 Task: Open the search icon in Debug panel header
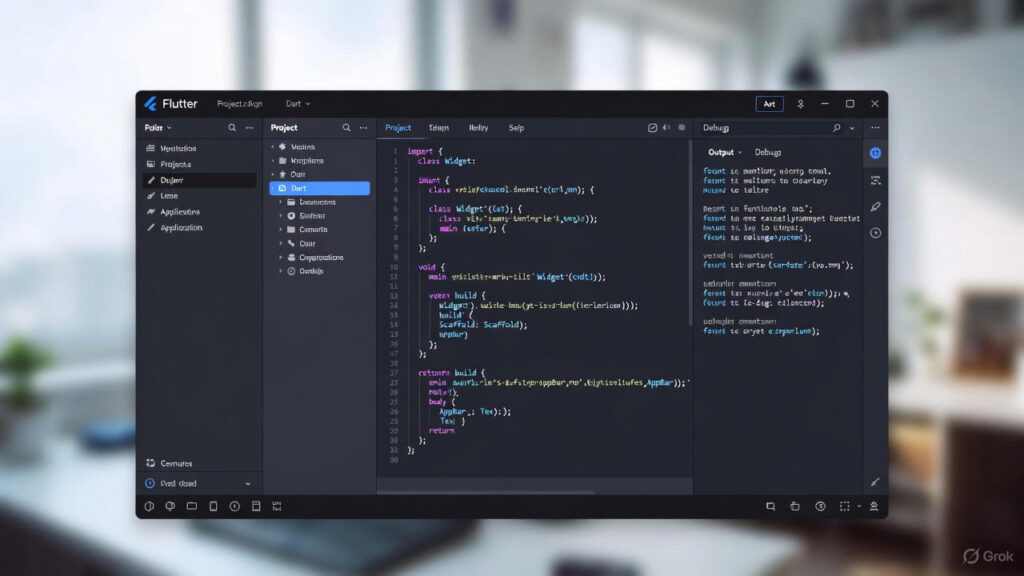point(837,128)
